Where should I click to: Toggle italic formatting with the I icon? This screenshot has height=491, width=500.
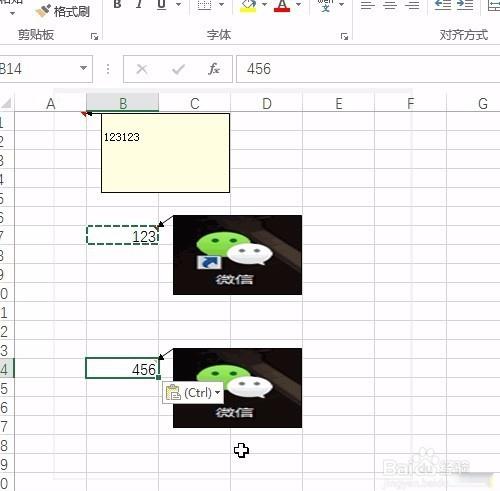pos(139,5)
